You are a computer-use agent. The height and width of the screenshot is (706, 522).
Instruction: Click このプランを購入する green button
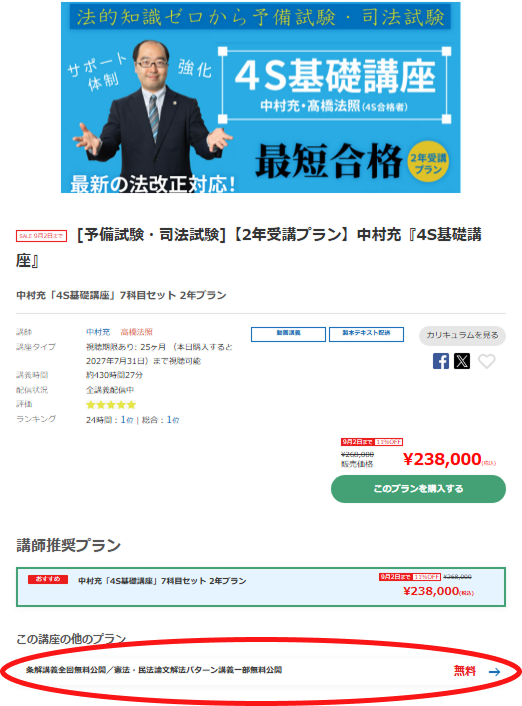tap(418, 489)
